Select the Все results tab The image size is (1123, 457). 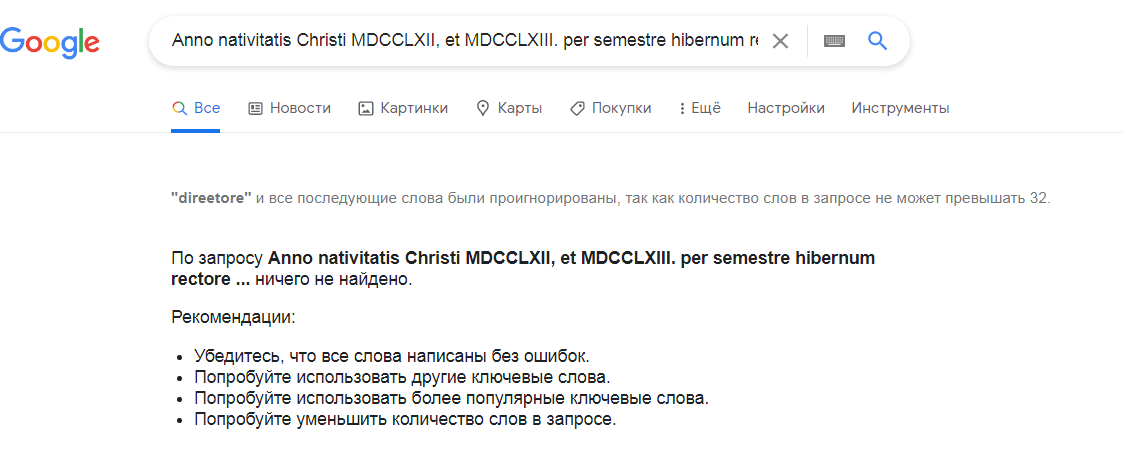[x=207, y=108]
